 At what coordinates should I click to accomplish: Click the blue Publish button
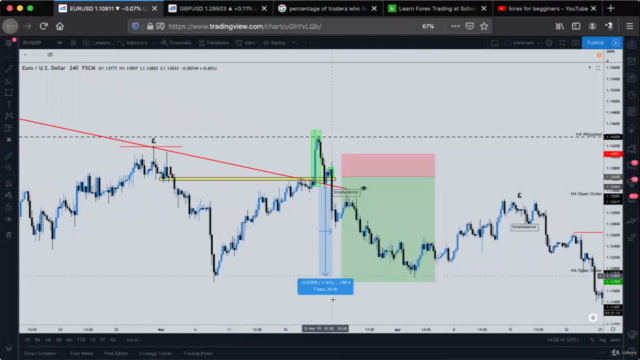[596, 43]
